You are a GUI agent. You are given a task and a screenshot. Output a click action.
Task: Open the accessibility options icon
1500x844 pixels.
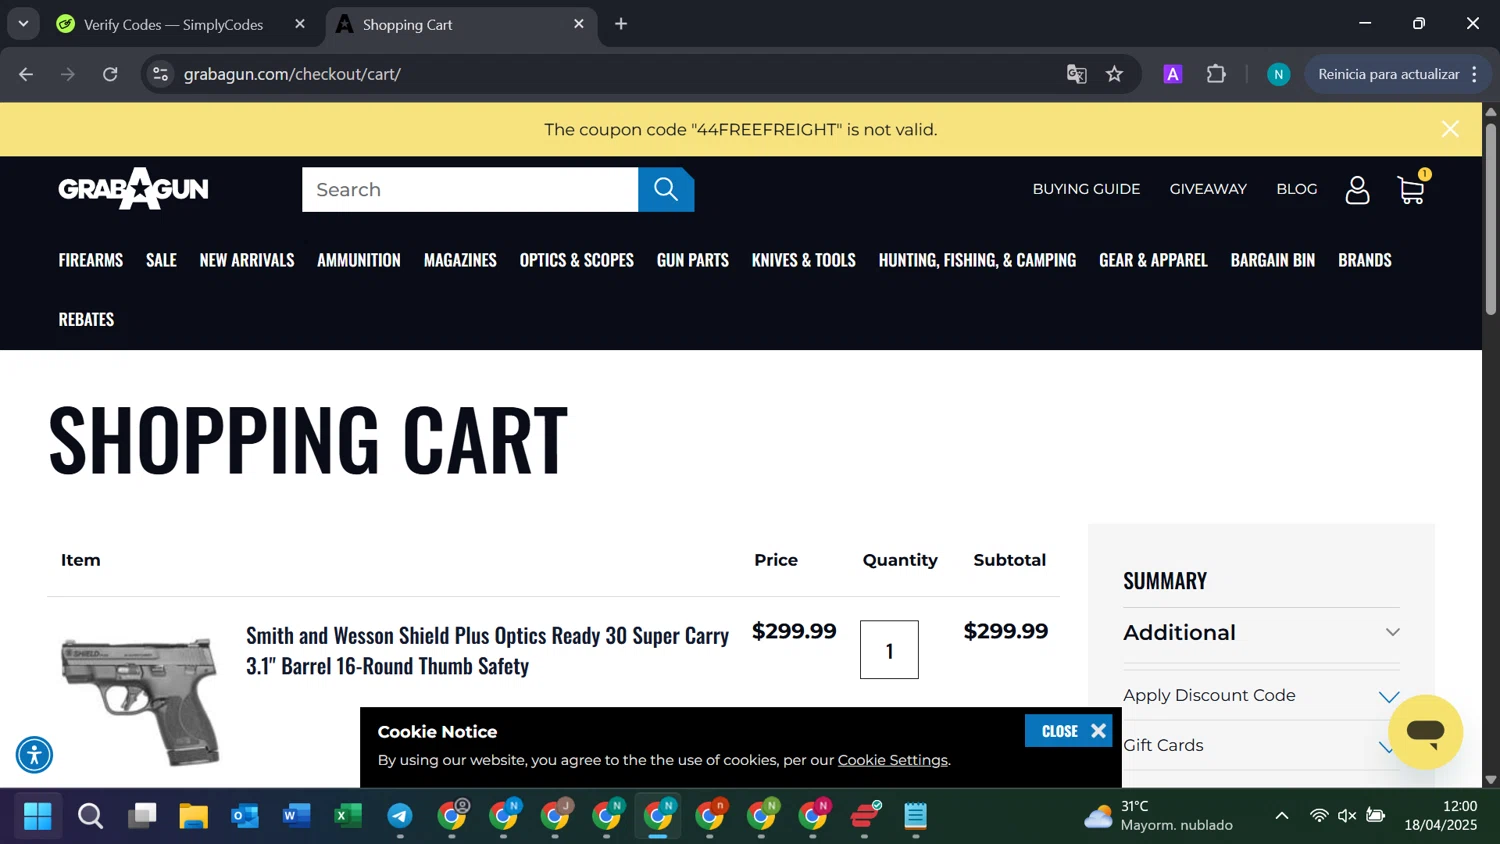(34, 755)
